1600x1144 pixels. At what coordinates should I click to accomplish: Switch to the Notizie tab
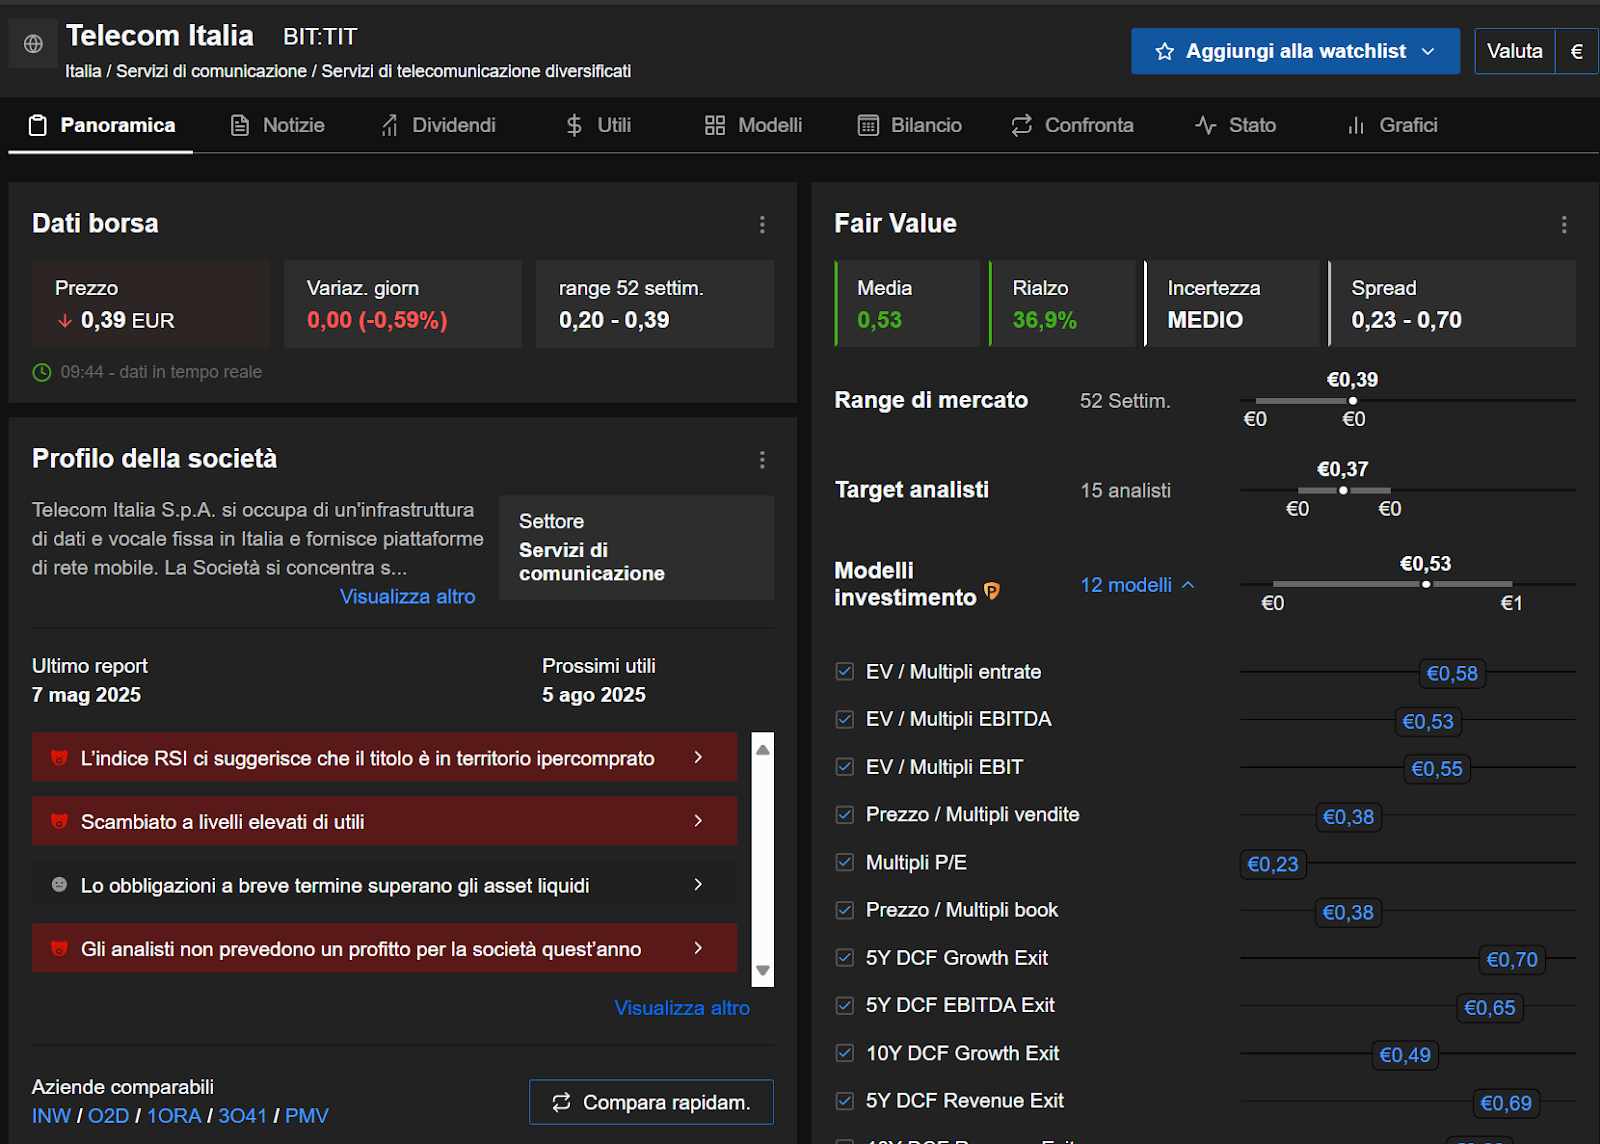tap(278, 125)
